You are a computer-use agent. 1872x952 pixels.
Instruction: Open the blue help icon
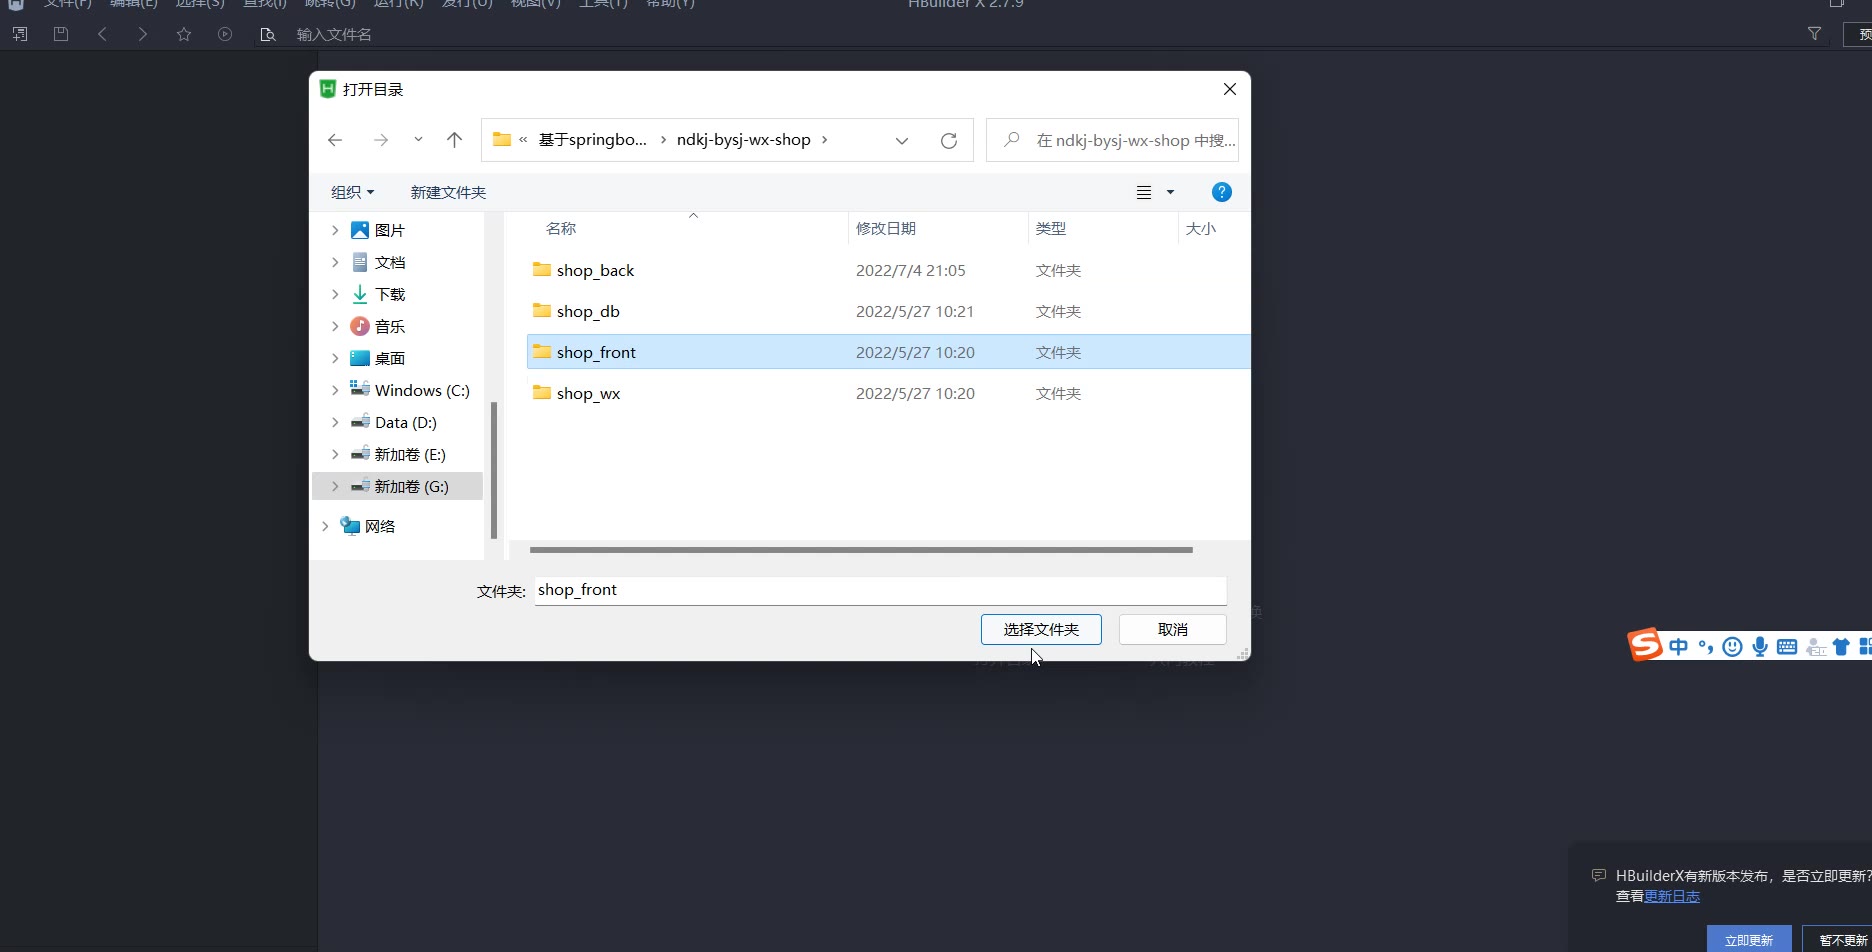(x=1221, y=192)
